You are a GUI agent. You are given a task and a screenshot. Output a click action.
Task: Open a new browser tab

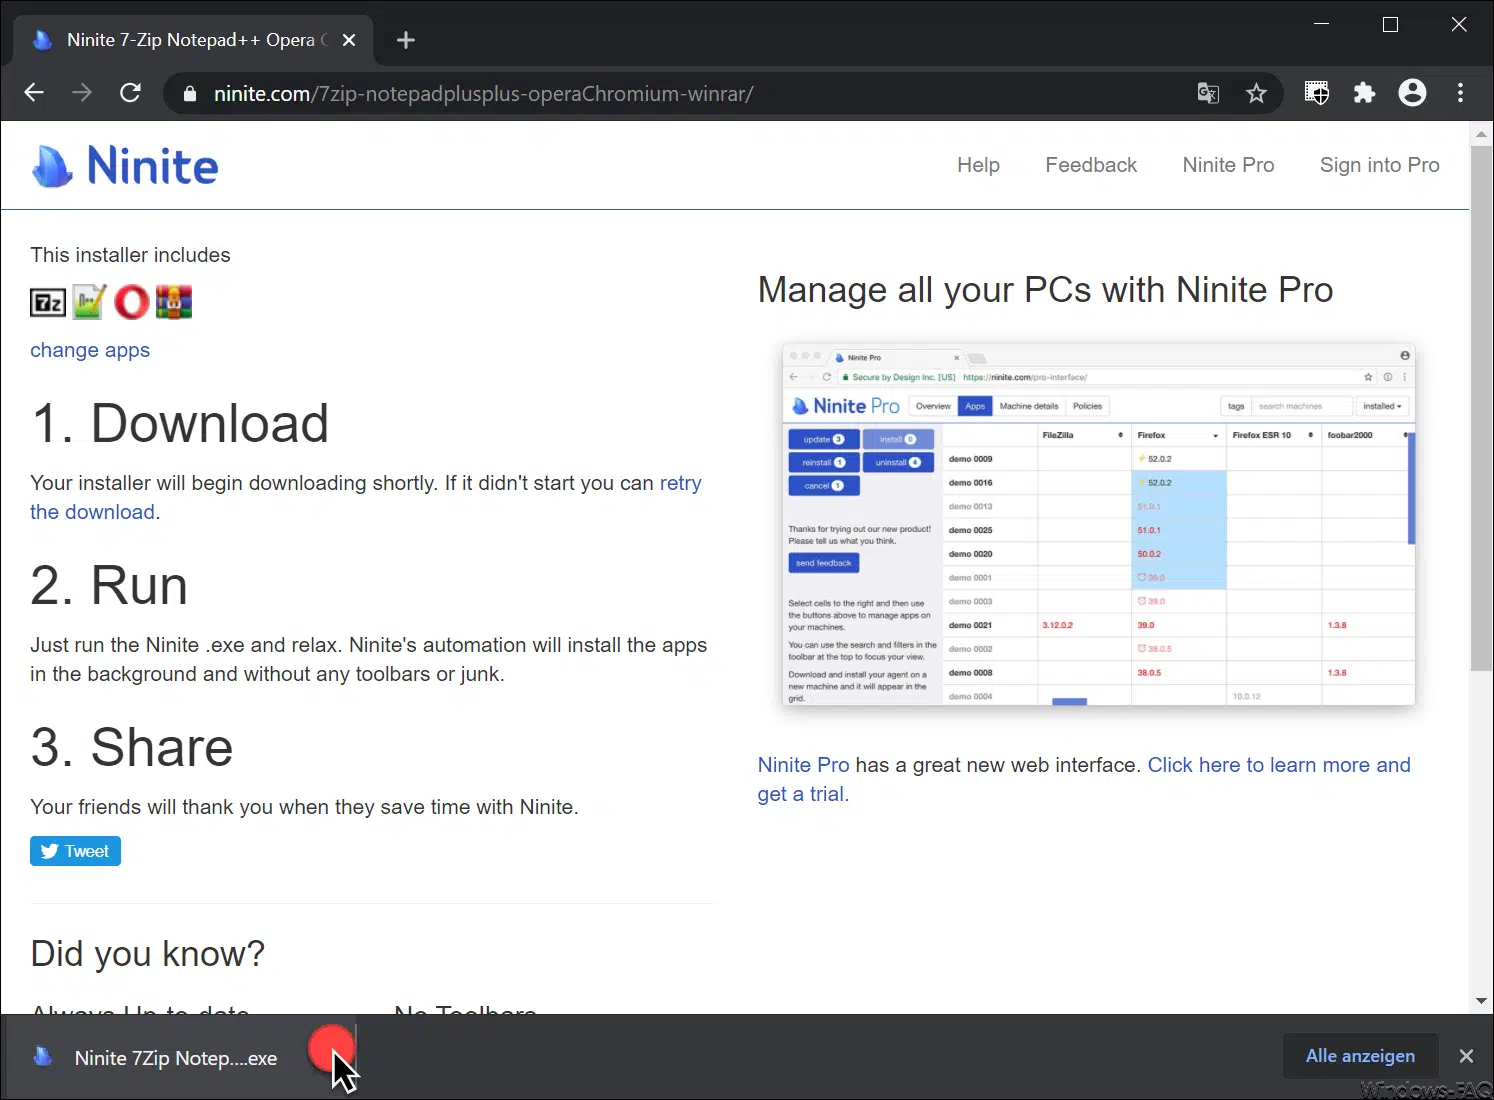point(405,40)
